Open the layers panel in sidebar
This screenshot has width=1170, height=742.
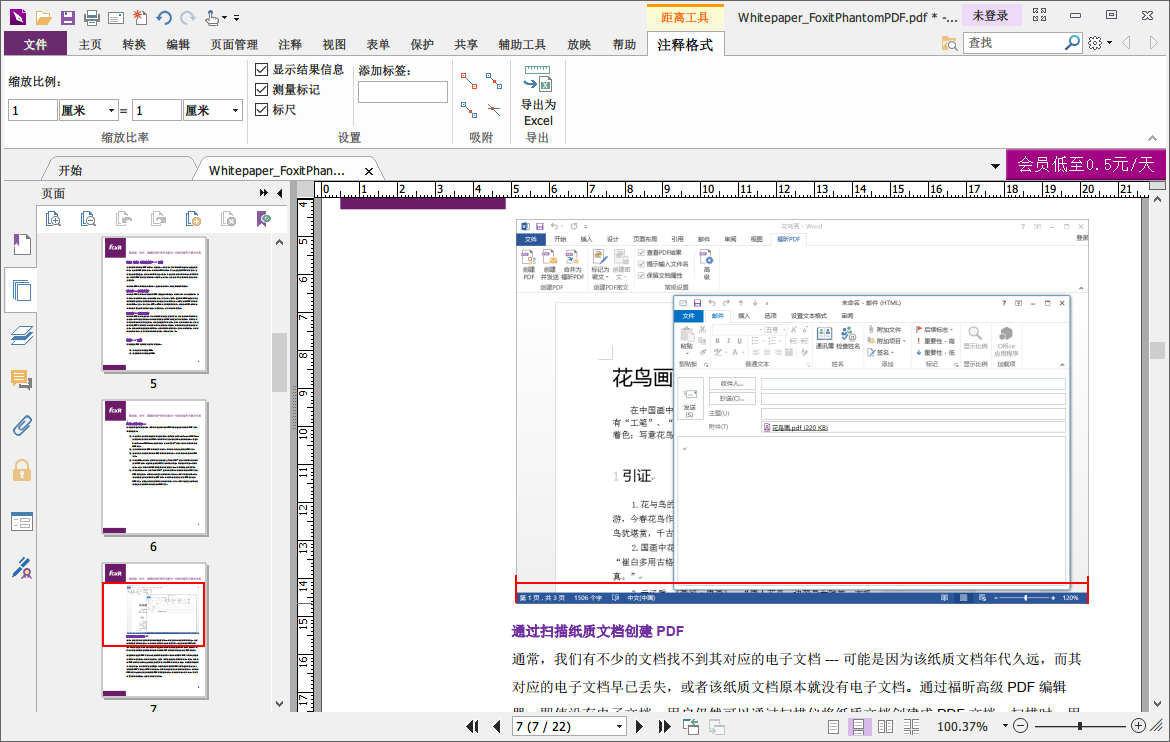coord(22,335)
